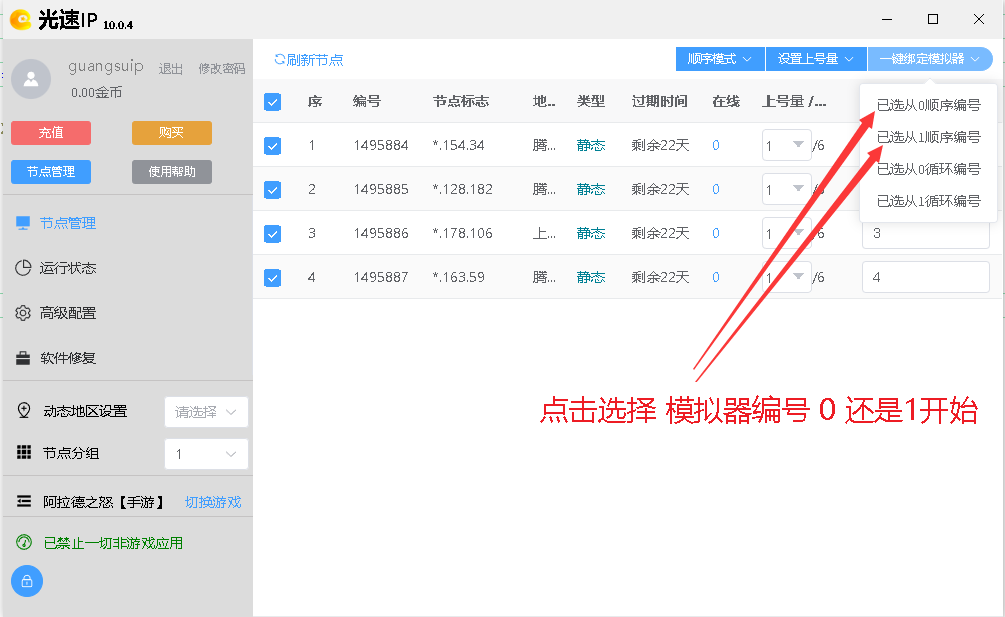Click the blue lock icon at bottom left

27,581
